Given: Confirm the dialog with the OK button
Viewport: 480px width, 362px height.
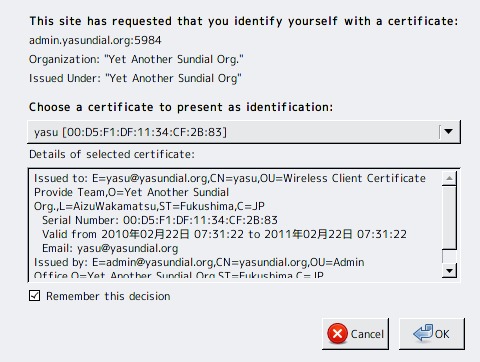Looking at the screenshot, I should click(x=432, y=334).
